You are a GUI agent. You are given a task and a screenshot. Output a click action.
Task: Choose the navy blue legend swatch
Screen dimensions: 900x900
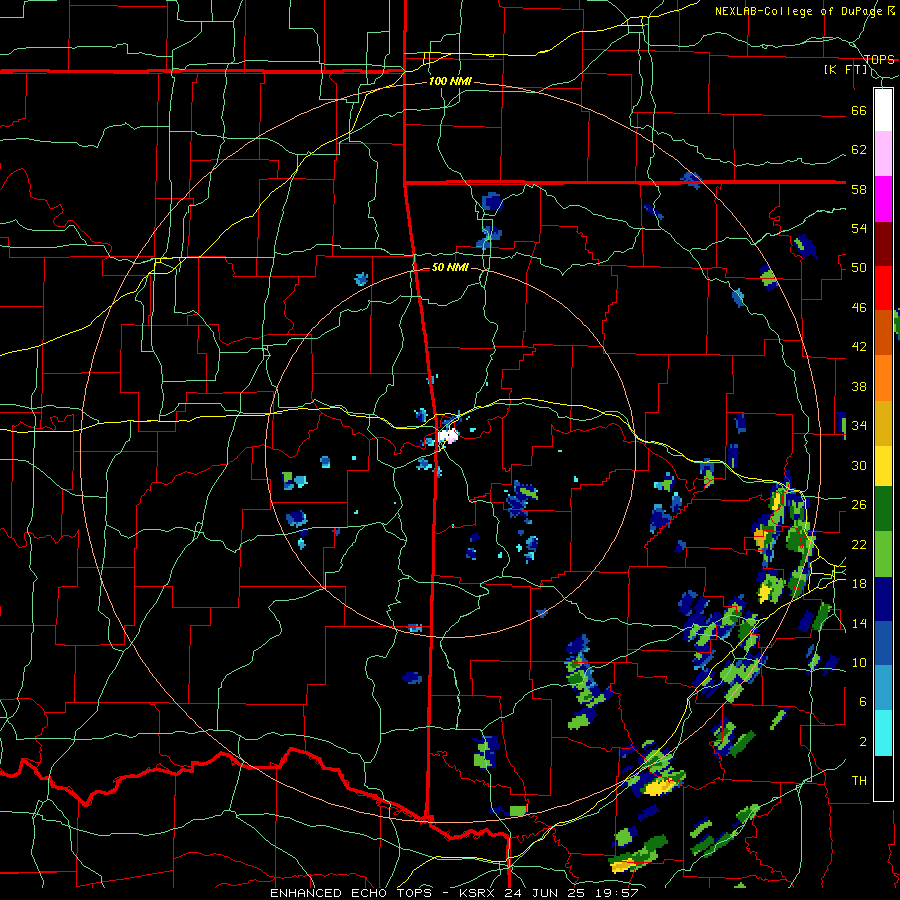883,599
